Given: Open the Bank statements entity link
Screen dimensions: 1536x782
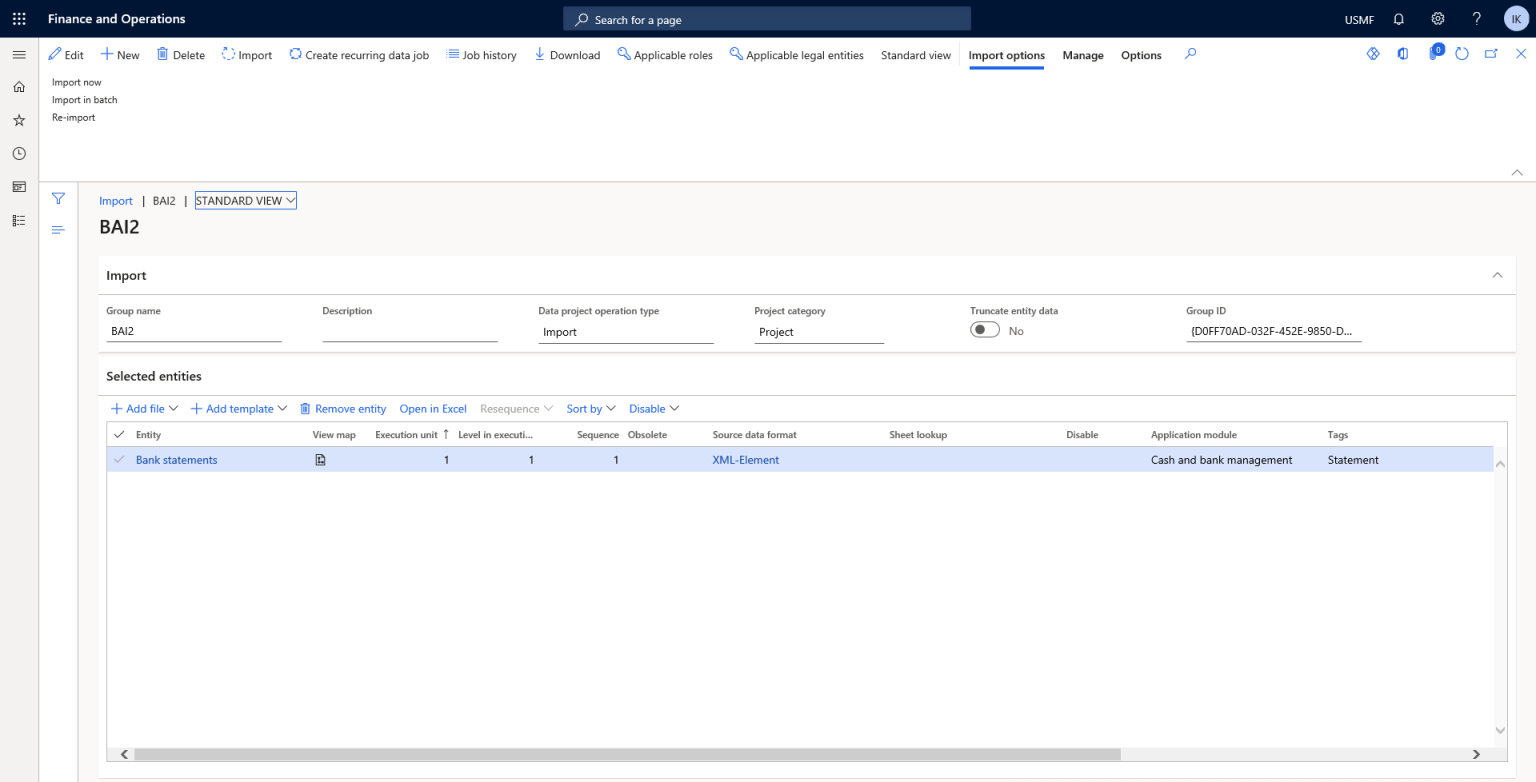Looking at the screenshot, I should pos(177,459).
